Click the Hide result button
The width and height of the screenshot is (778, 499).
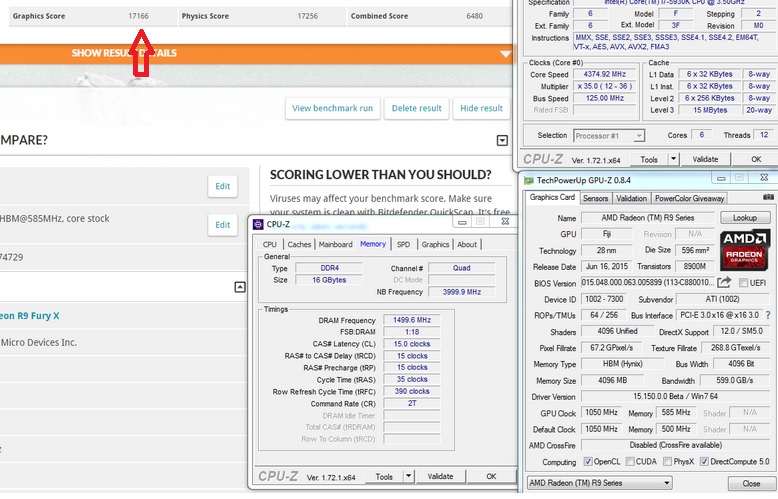(481, 108)
